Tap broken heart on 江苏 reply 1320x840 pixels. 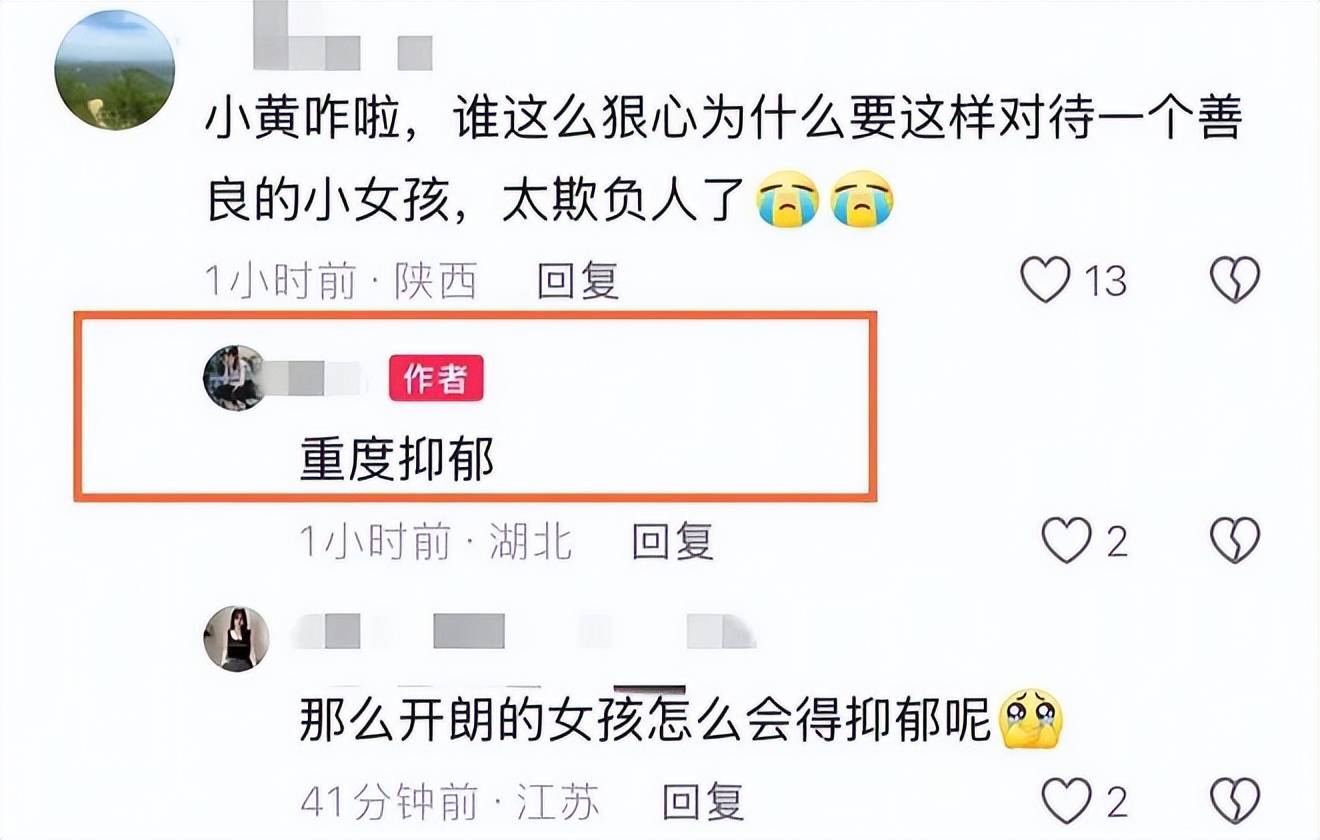click(1235, 800)
